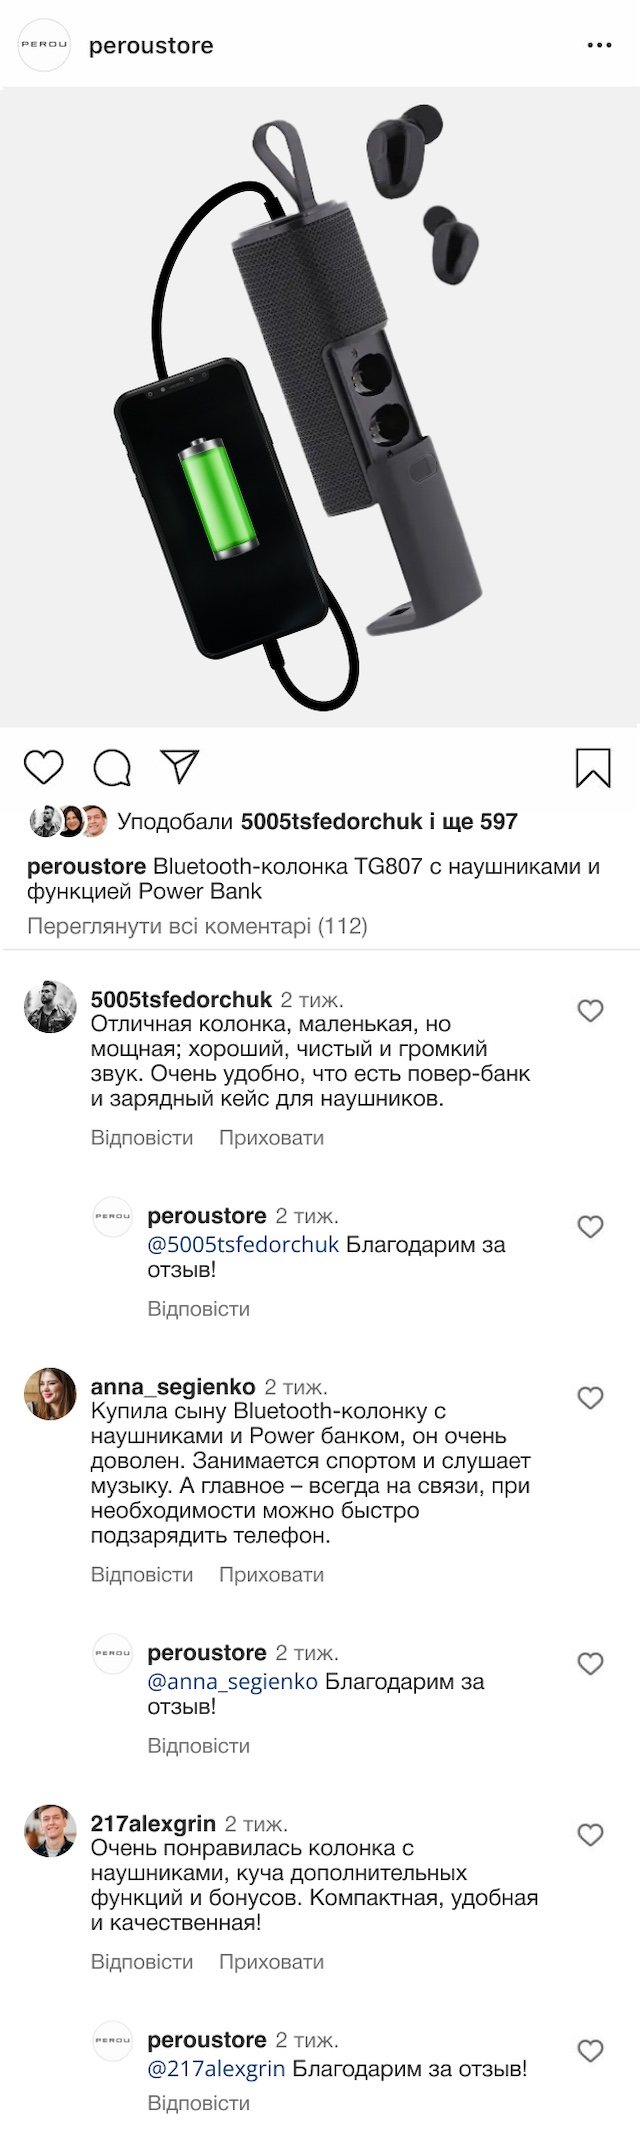640x2139 pixels.
Task: Hide the 217alexgrin comment
Action: click(x=271, y=1962)
